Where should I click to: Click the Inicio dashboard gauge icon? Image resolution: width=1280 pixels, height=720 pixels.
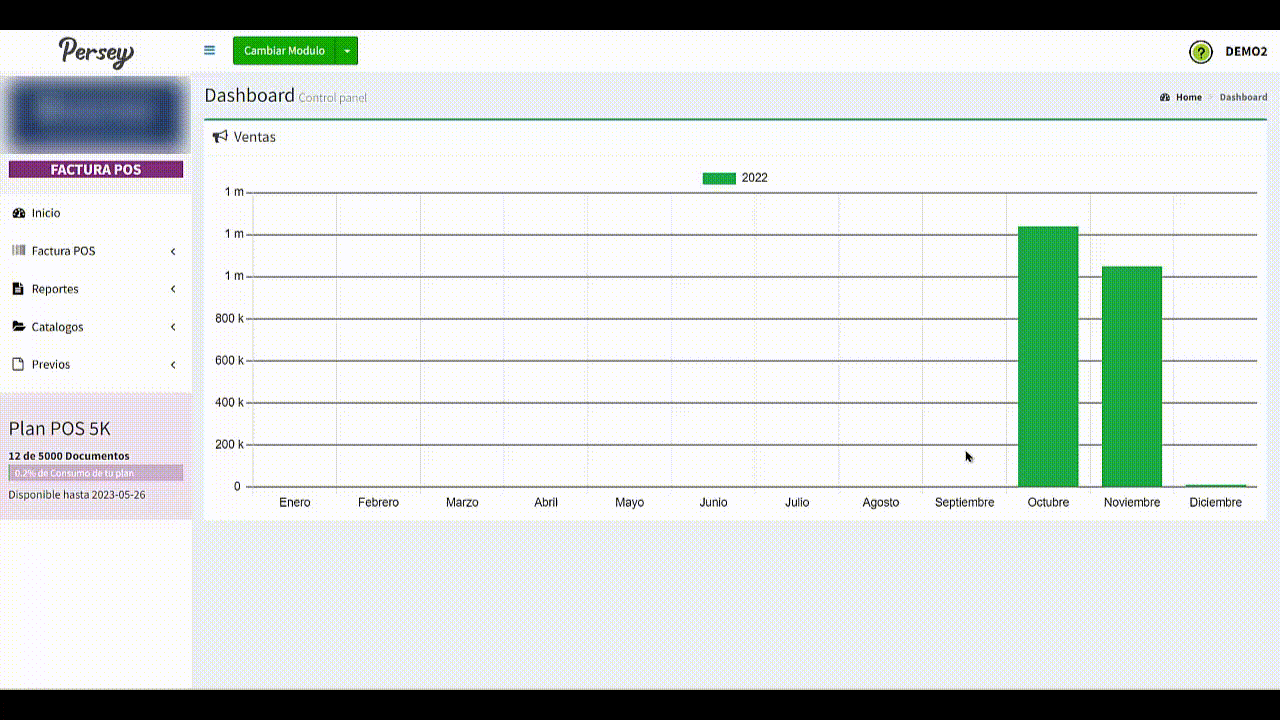[x=18, y=213]
